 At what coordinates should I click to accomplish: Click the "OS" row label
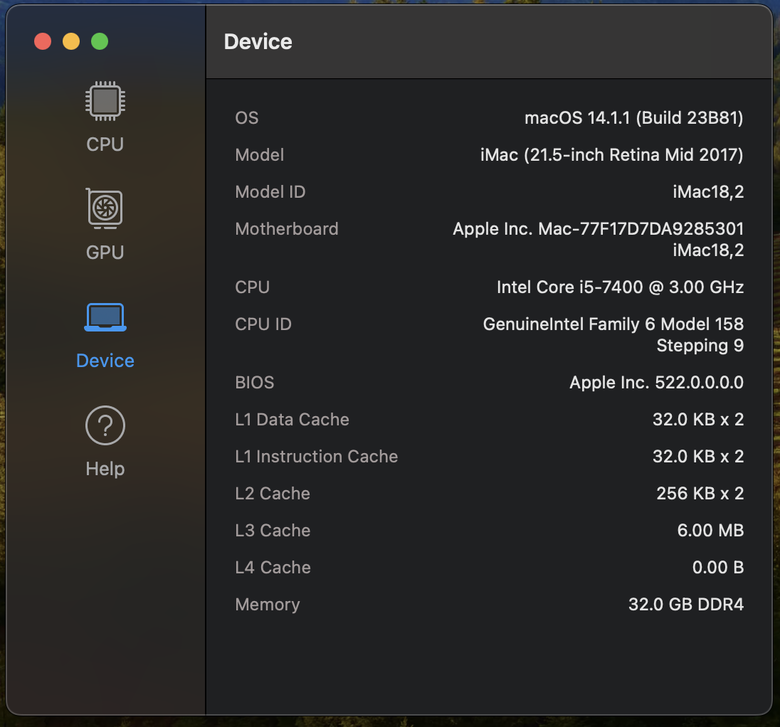[247, 118]
